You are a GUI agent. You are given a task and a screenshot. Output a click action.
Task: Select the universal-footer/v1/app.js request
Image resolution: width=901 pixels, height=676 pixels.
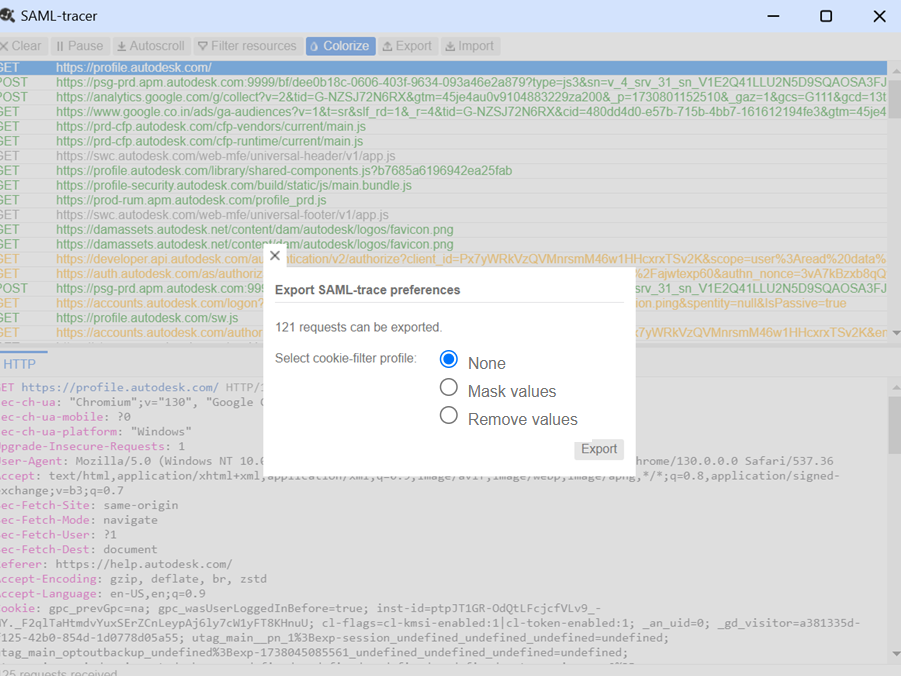point(443,215)
